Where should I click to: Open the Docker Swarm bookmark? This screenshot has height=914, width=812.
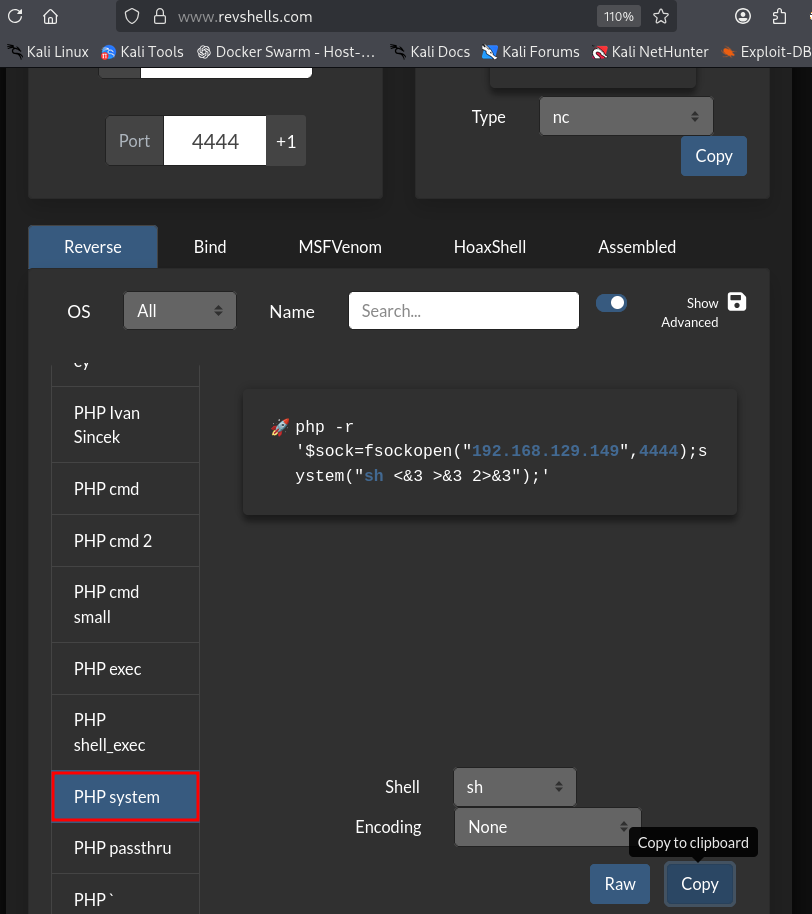pos(286,52)
